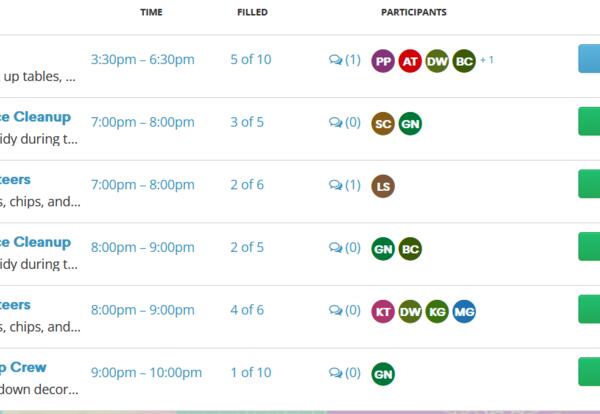Click the Participants column header
The width and height of the screenshot is (600, 414).
(x=414, y=12)
